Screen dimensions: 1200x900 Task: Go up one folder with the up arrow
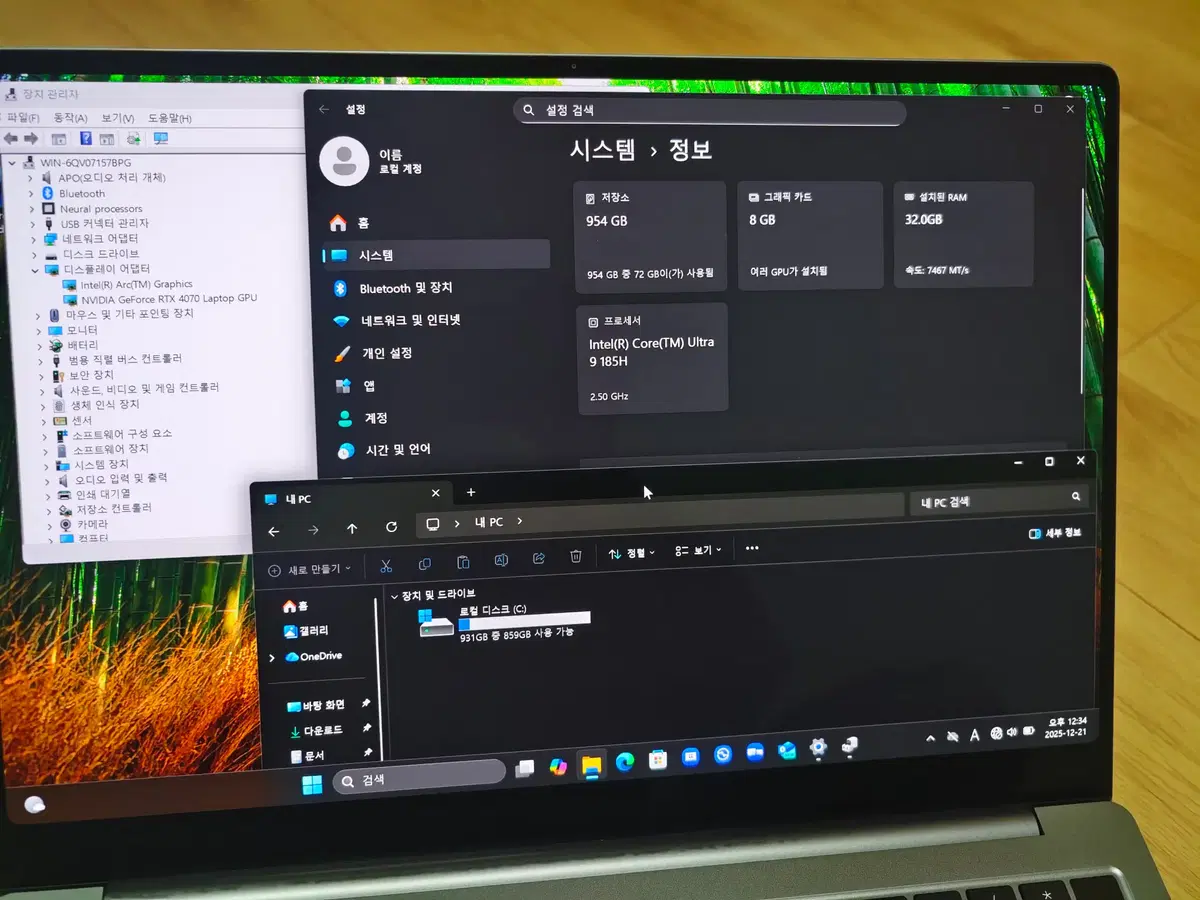pyautogui.click(x=352, y=529)
